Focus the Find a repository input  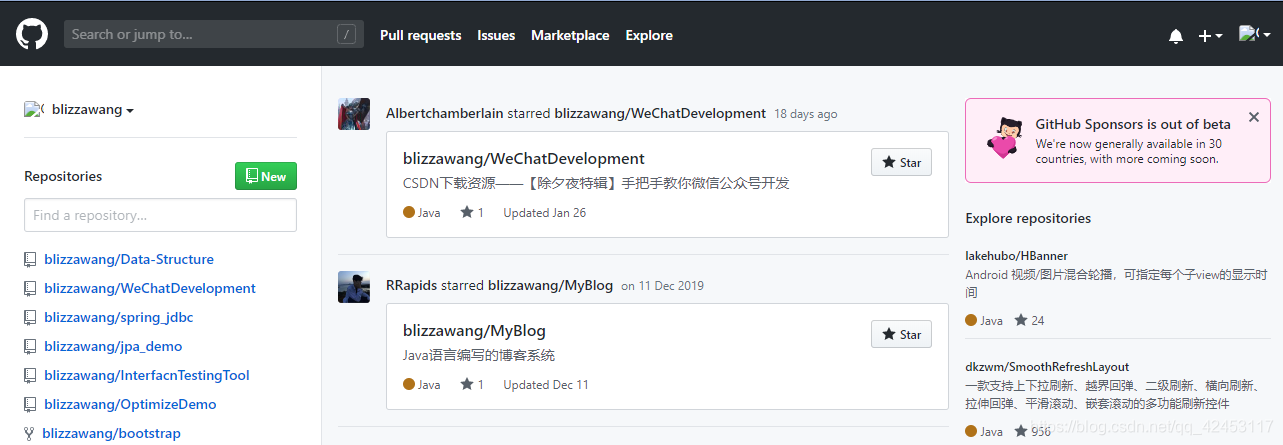pyautogui.click(x=160, y=215)
